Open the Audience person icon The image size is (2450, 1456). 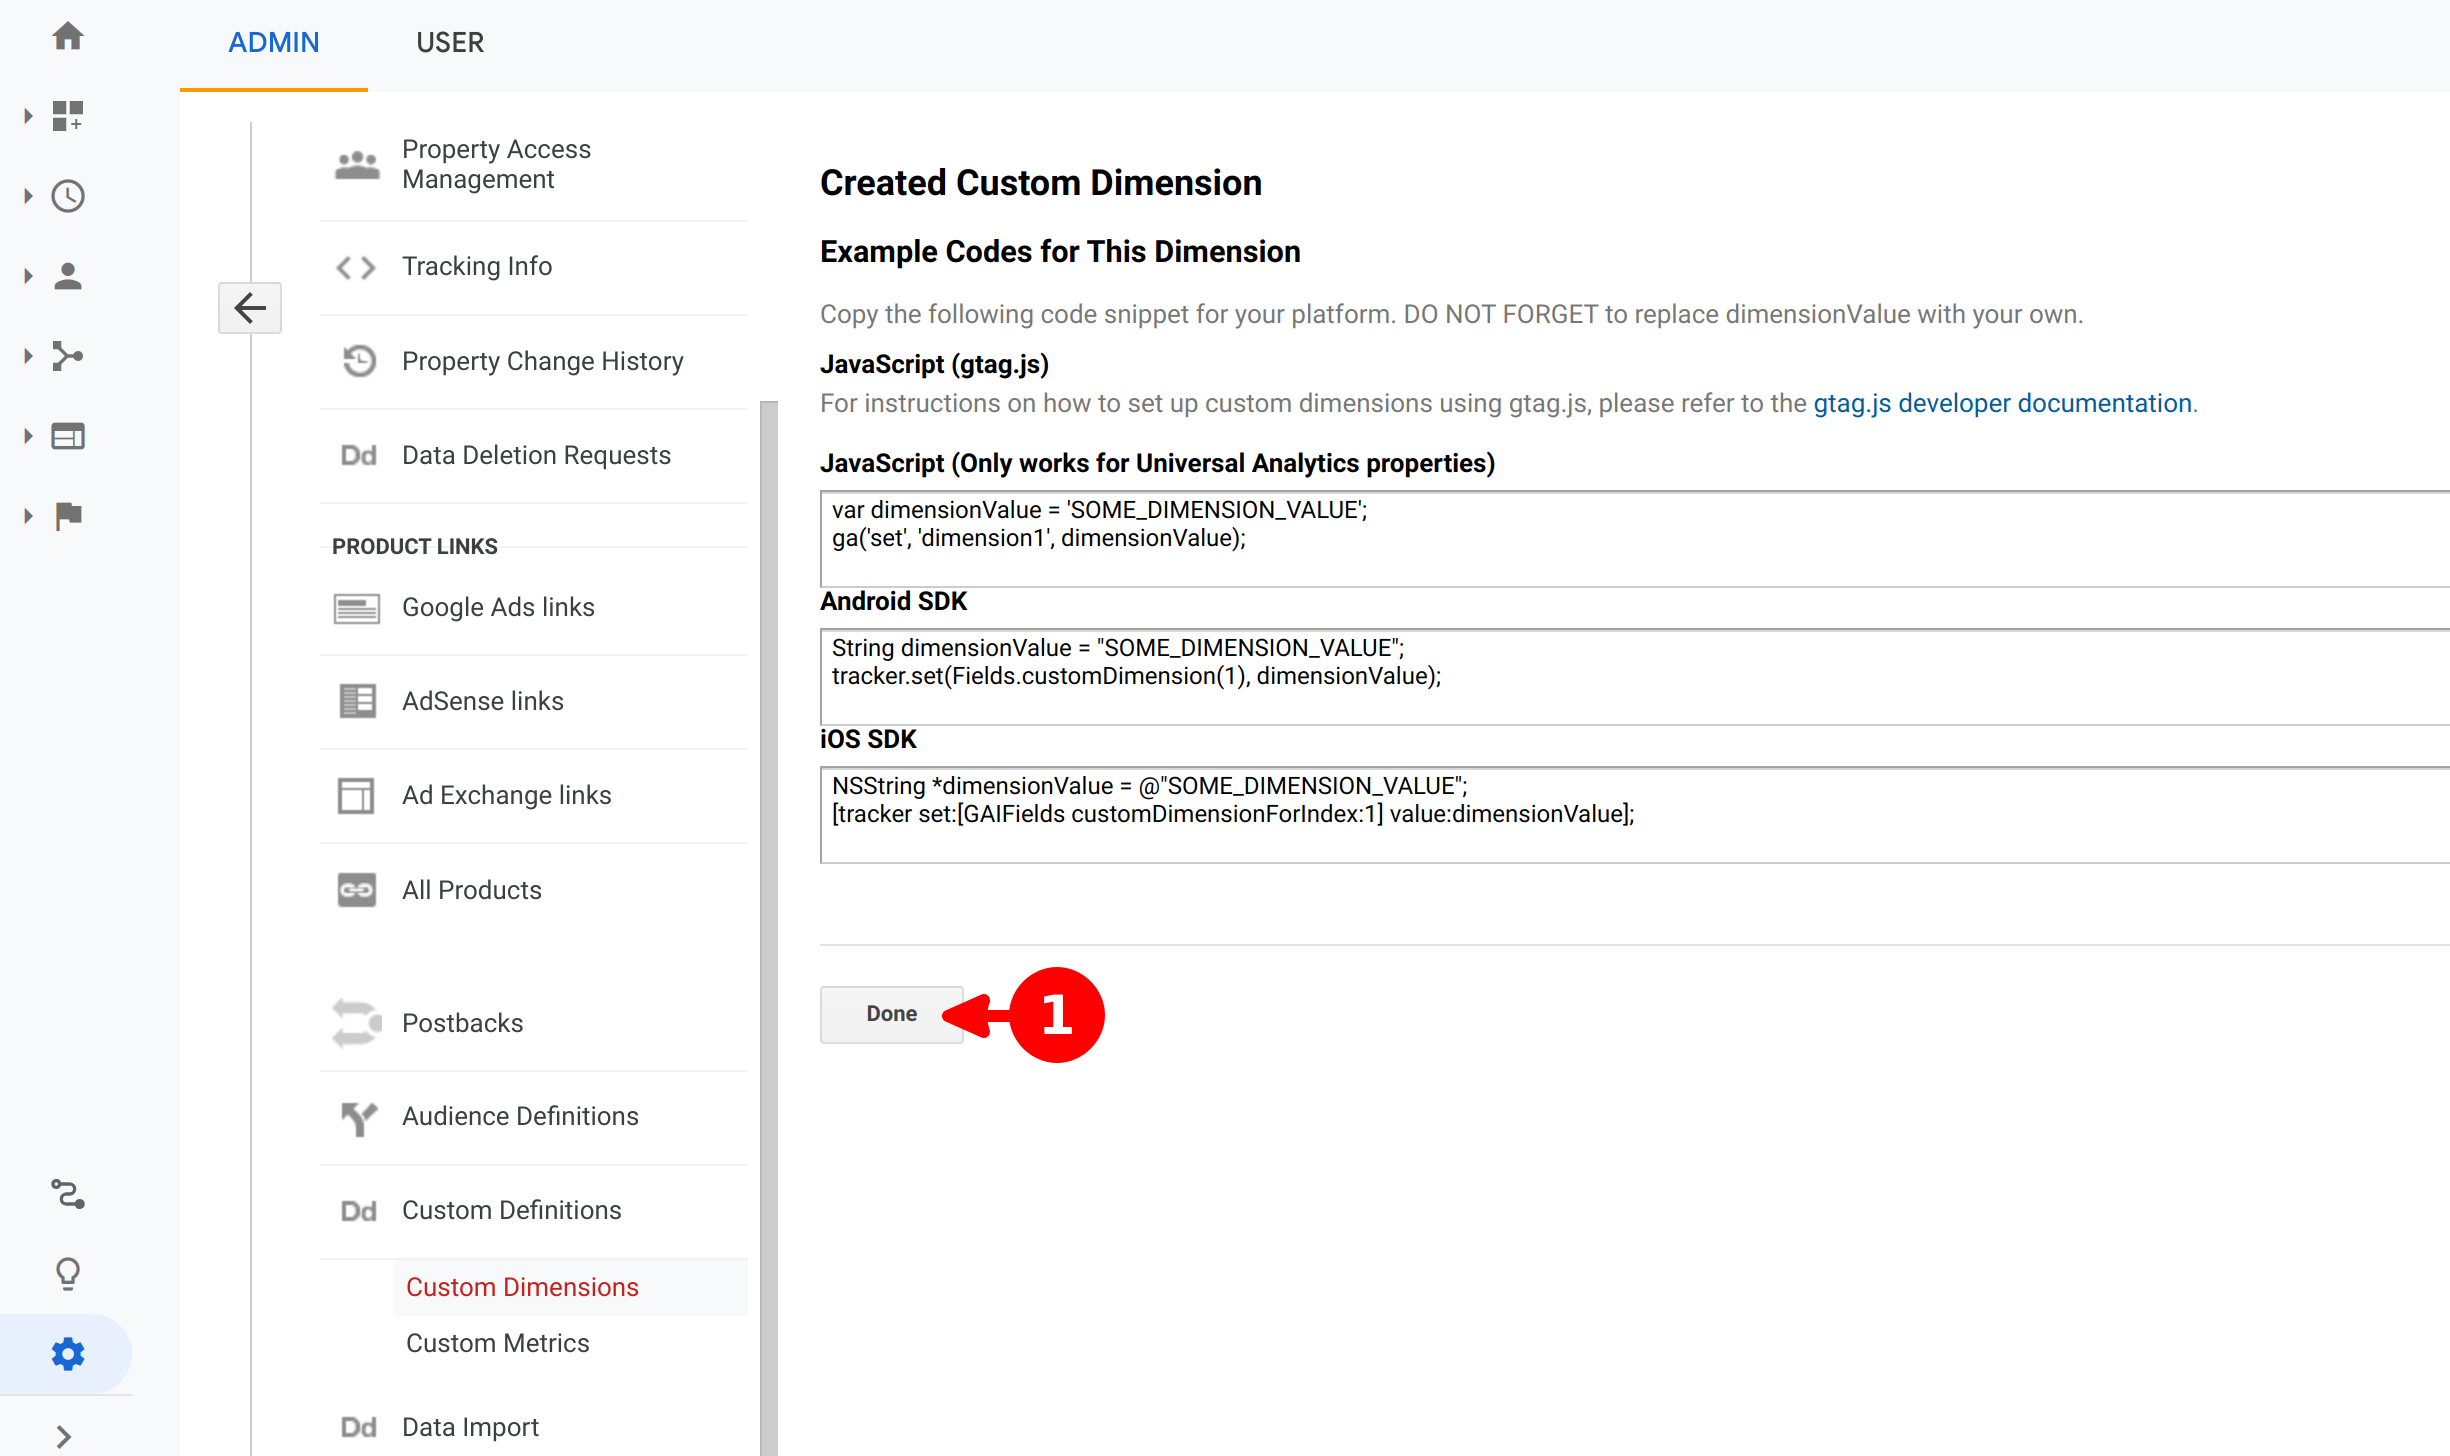click(x=68, y=276)
